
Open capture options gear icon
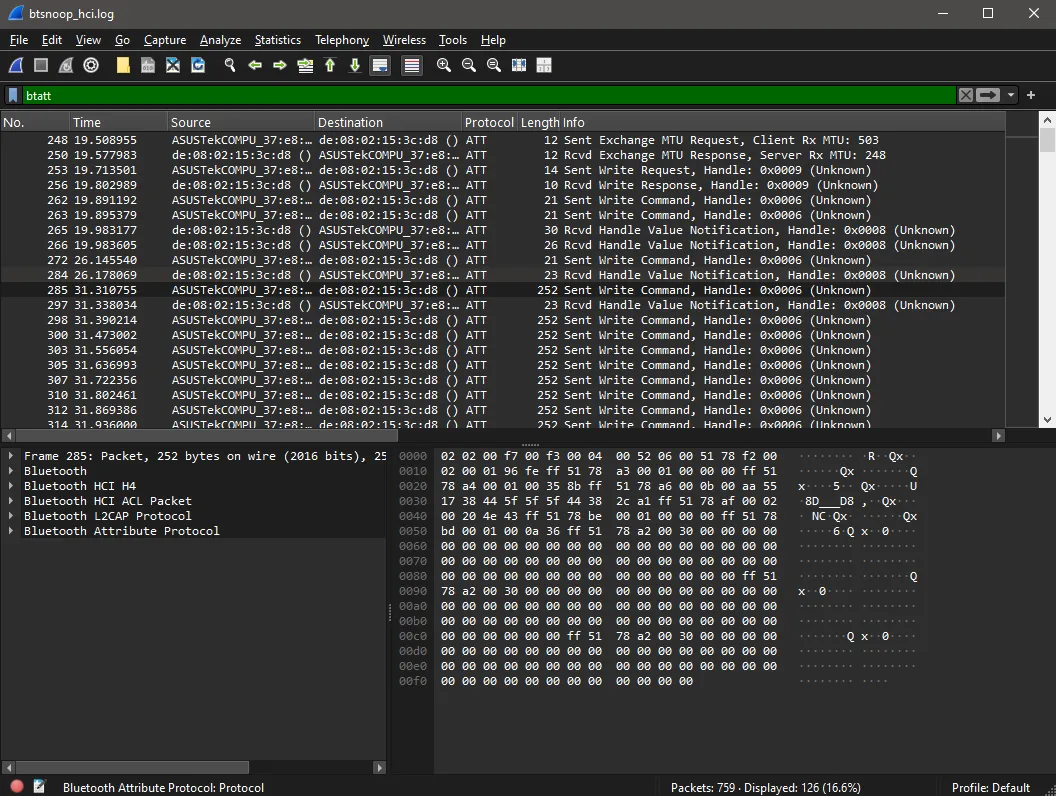click(x=91, y=65)
